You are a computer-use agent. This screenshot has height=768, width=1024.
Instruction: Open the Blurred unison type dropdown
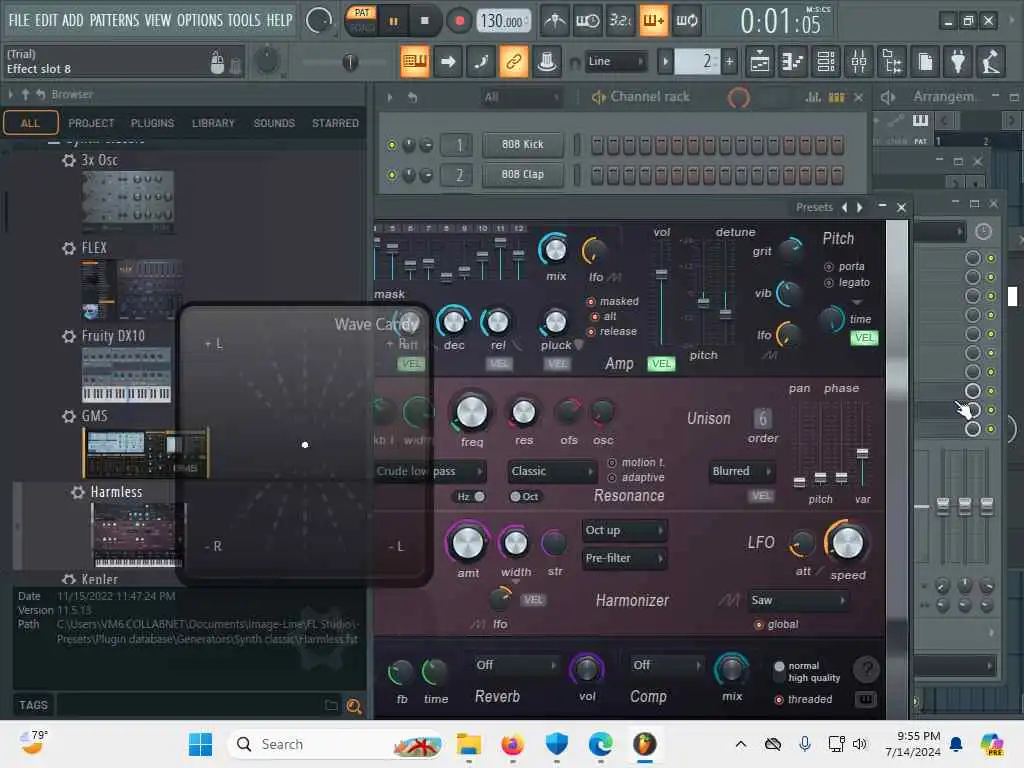click(x=741, y=472)
